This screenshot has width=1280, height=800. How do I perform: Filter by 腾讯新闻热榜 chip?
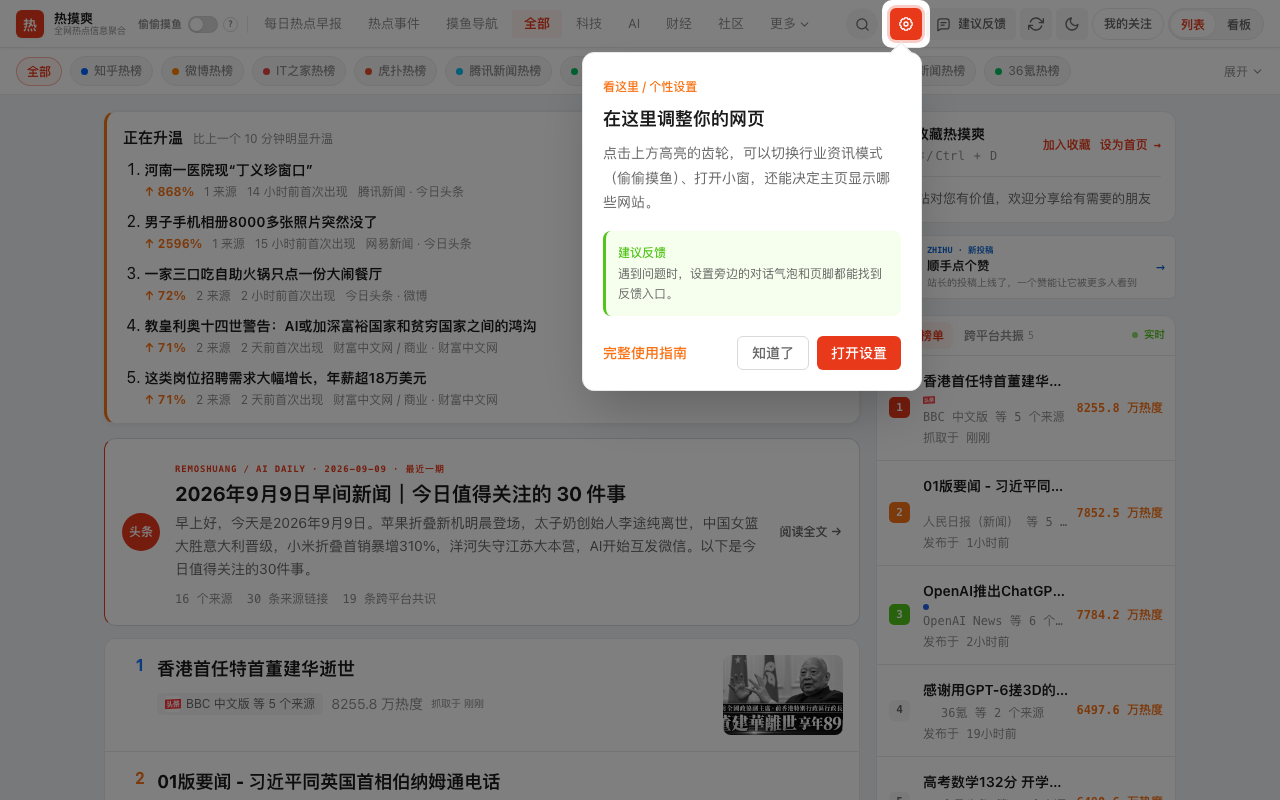[497, 71]
